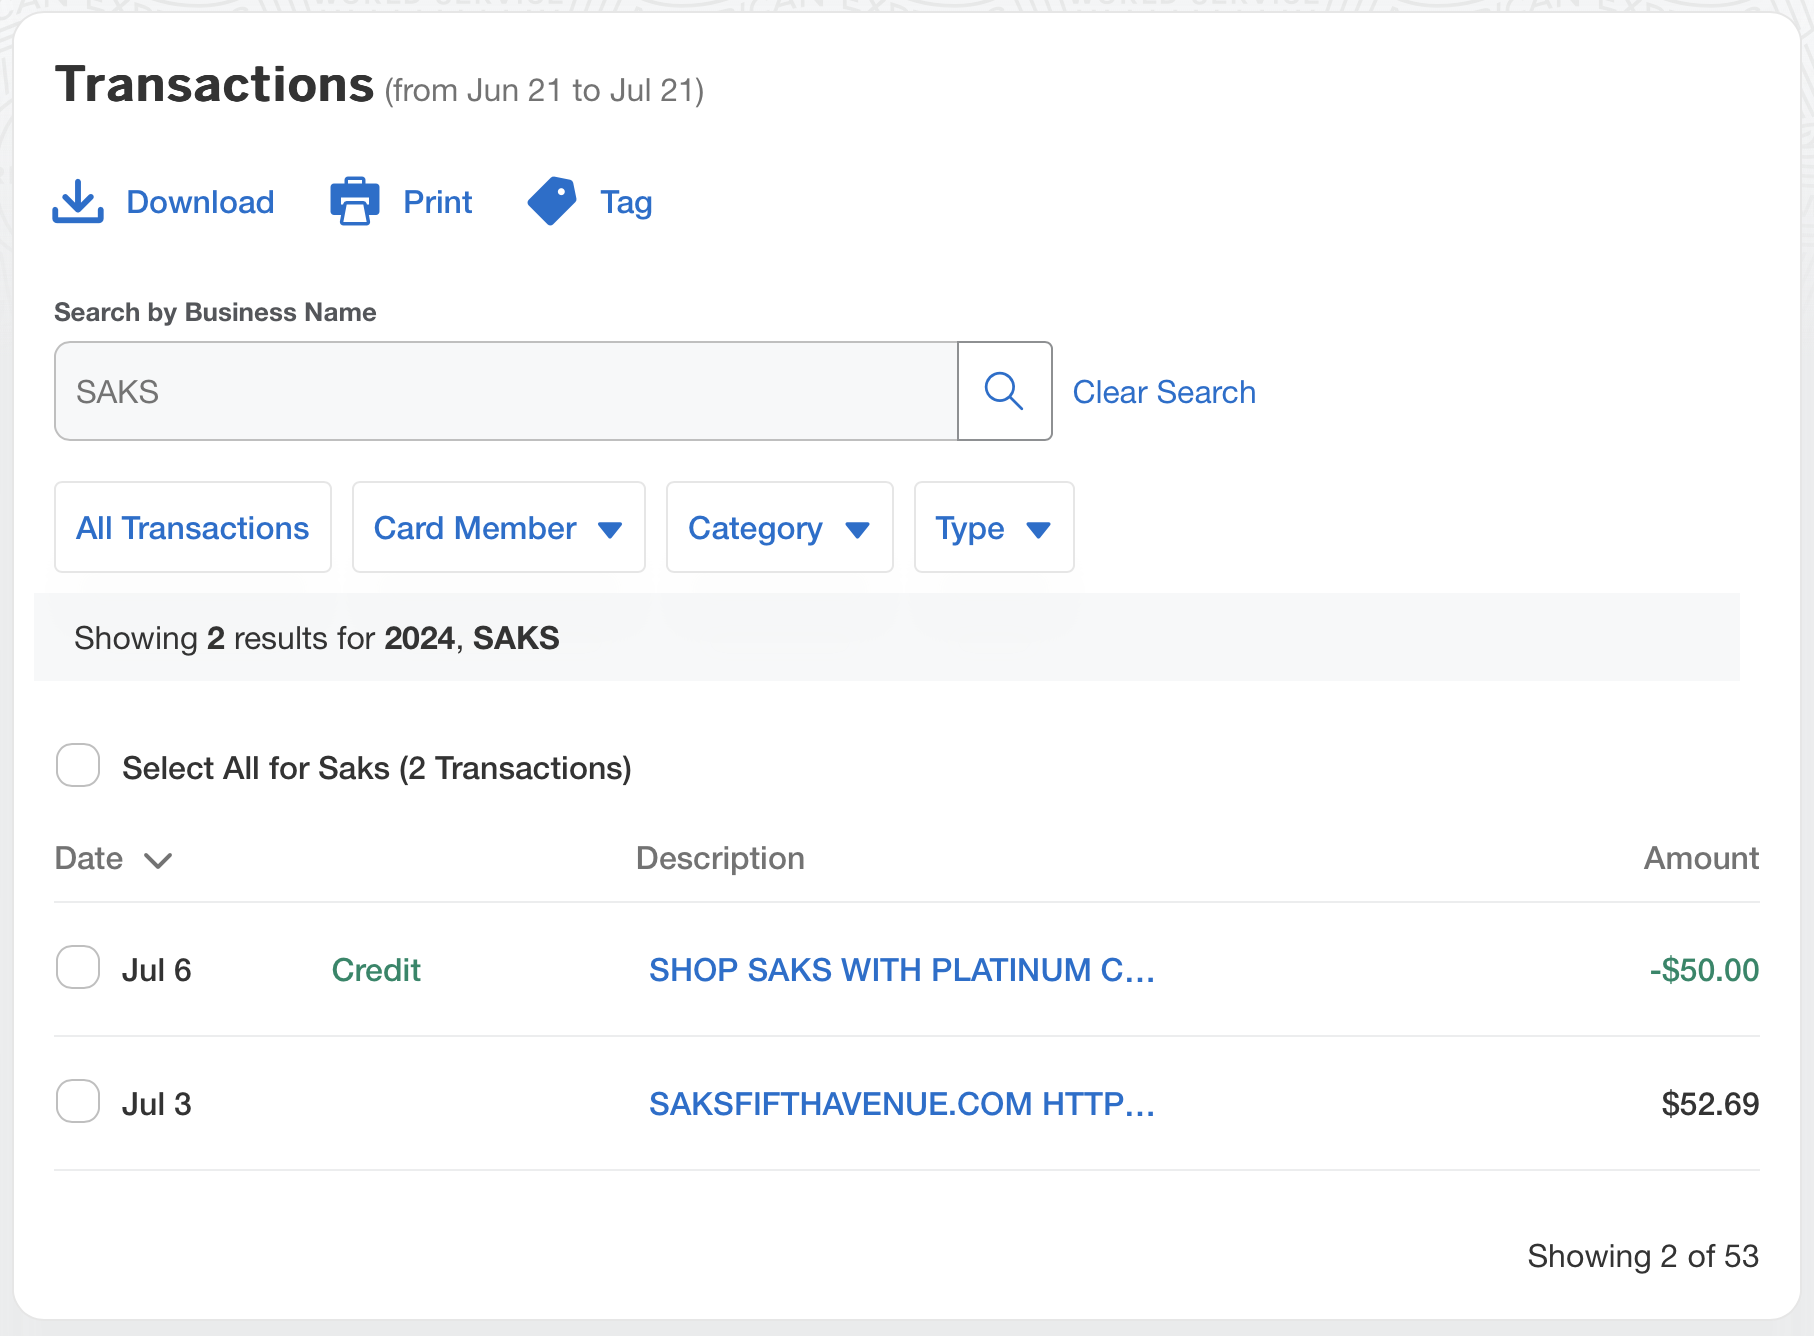Sort by the Date column chevron
The height and width of the screenshot is (1336, 1814).
pos(158,860)
